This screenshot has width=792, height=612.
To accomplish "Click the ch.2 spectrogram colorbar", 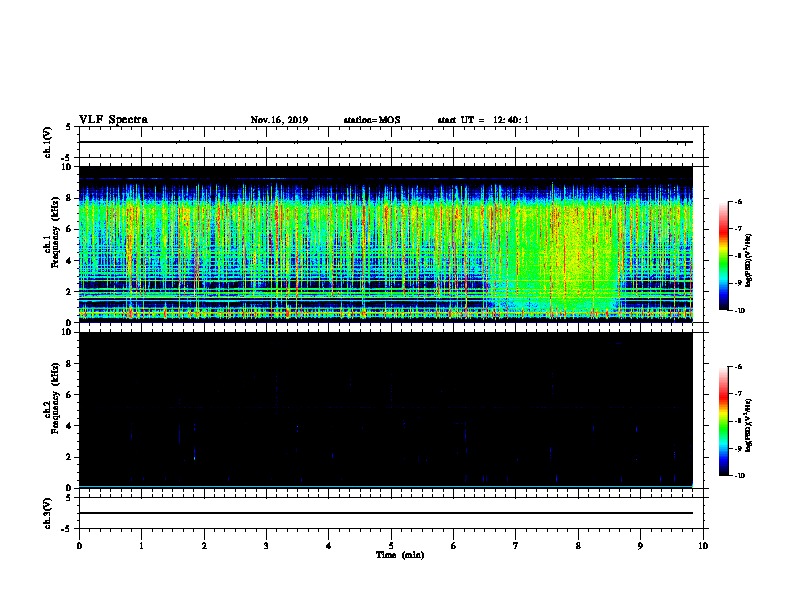I will tap(723, 421).
